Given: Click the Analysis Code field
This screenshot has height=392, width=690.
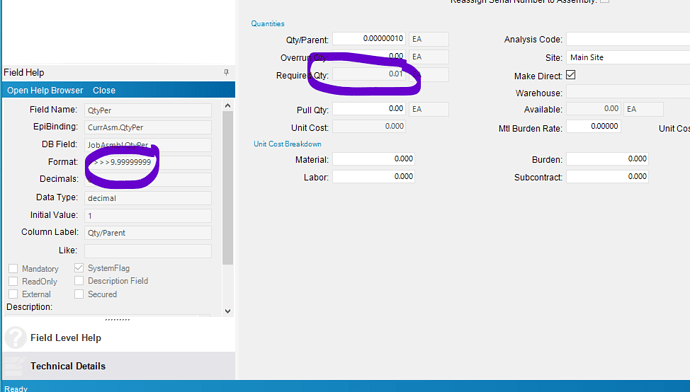Looking at the screenshot, I should [x=628, y=39].
